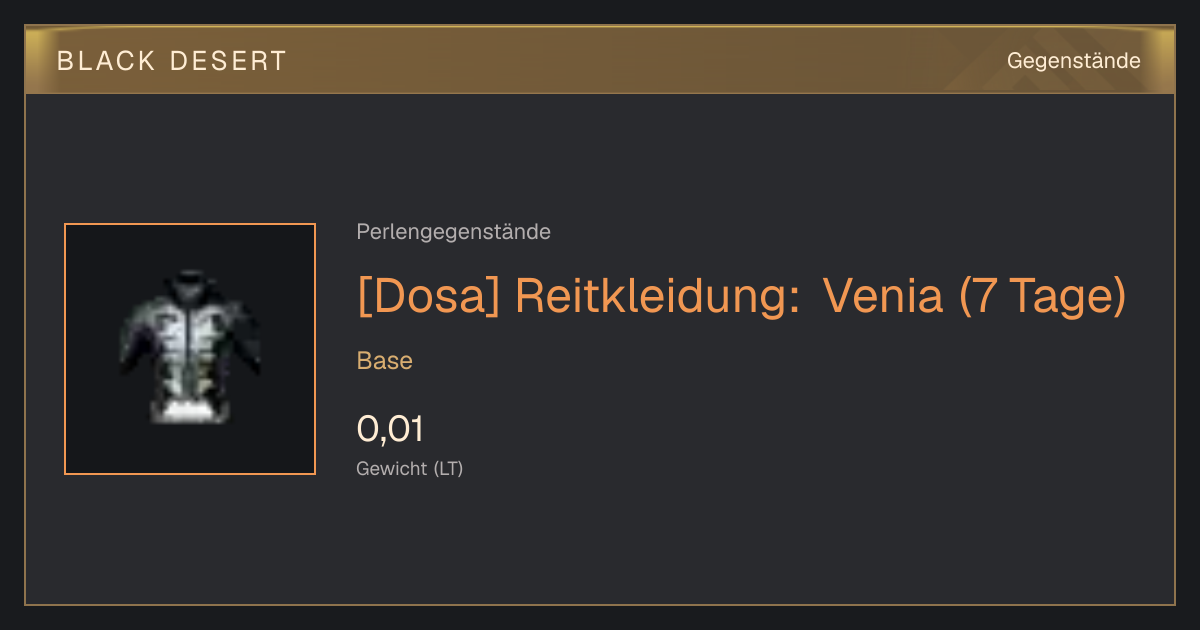Select the Perlengegenstände category label
Screen dimensions: 1200x630
click(453, 232)
